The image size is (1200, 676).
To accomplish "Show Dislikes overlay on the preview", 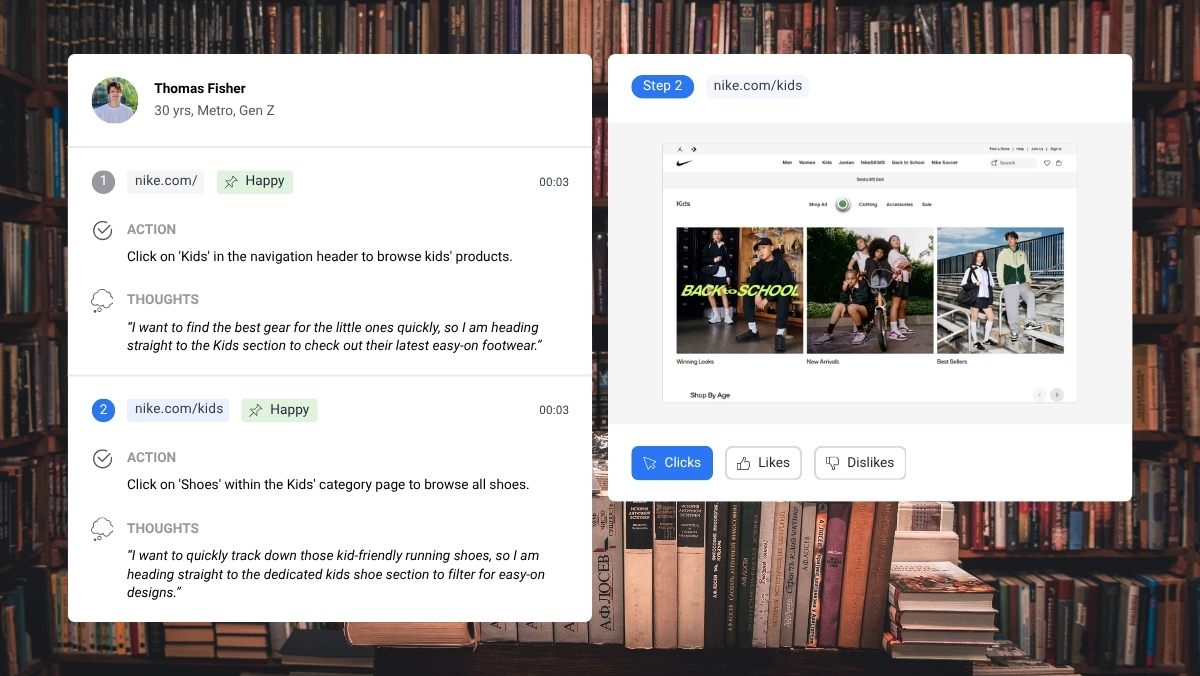I will point(860,463).
